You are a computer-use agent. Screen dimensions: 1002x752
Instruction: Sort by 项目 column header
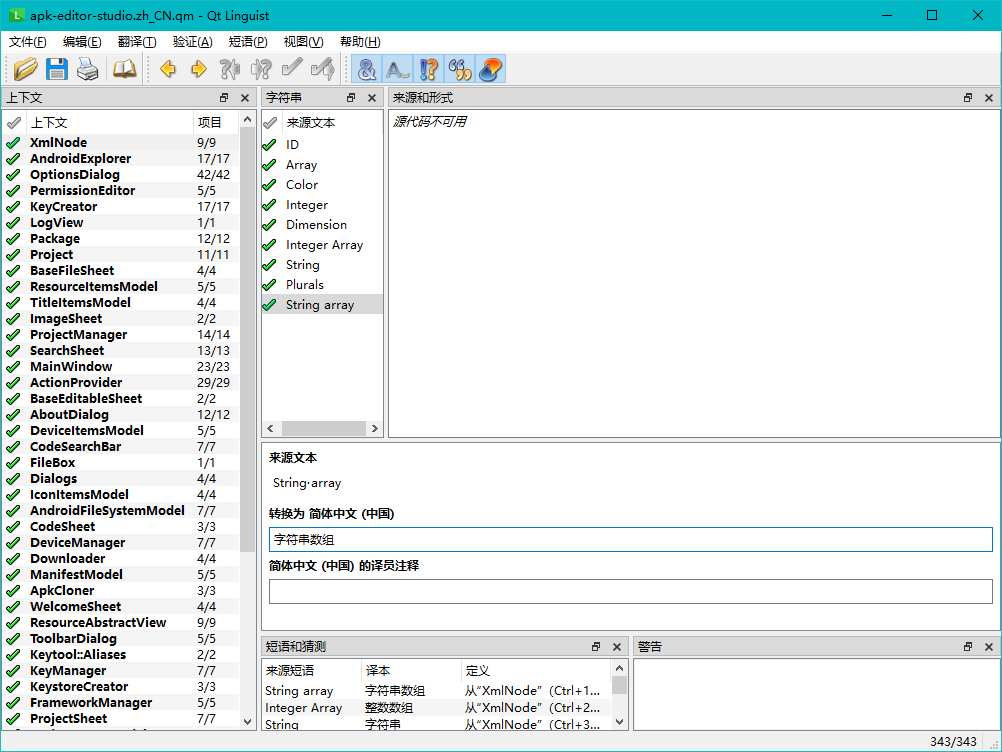coord(210,123)
